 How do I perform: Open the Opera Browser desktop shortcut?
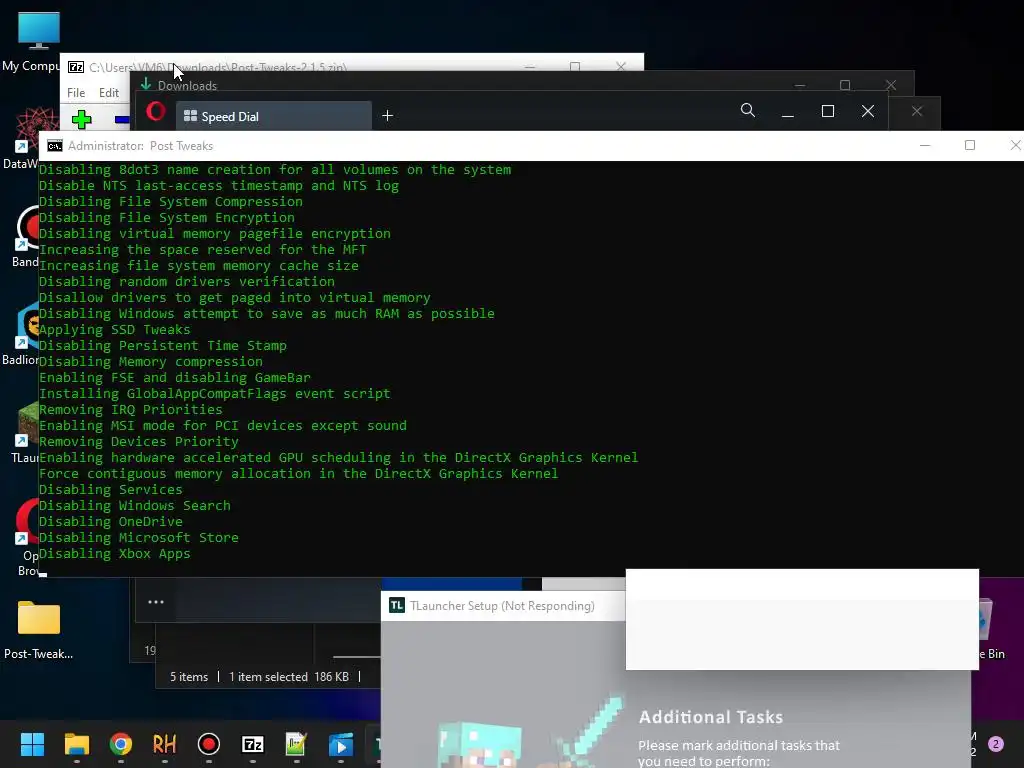[x=27, y=537]
